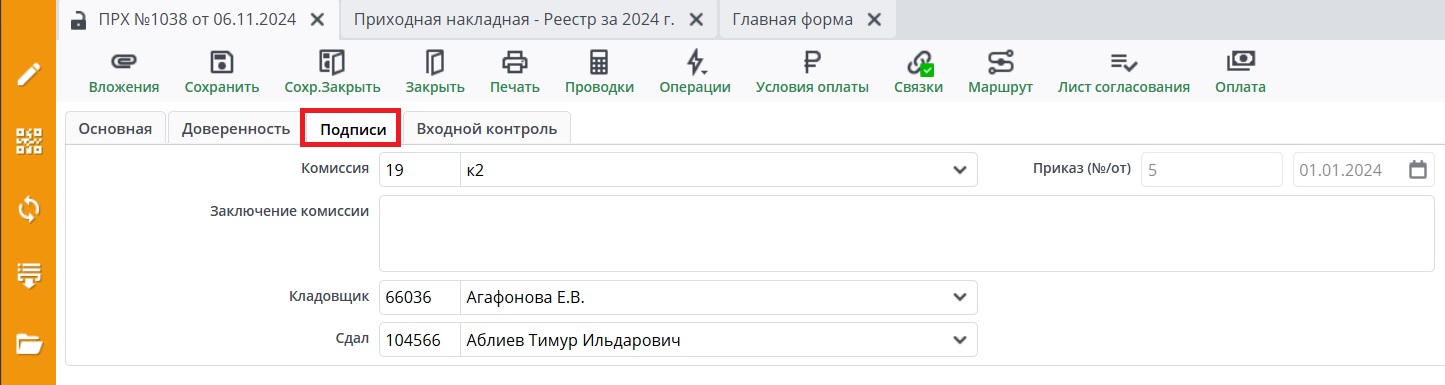Click the Кладовщик code field 66036
The width and height of the screenshot is (1445, 385).
pyautogui.click(x=419, y=297)
